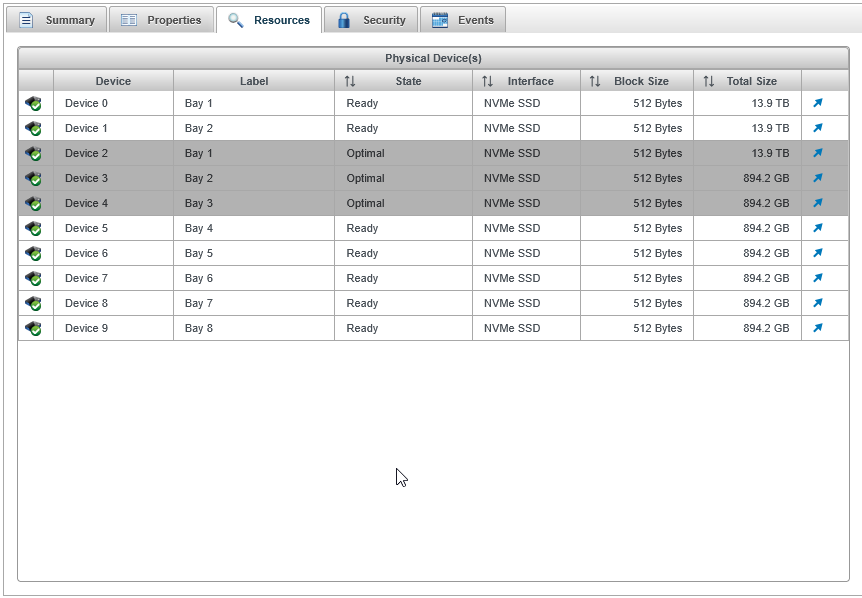Switch to the Summary tab

[x=58, y=20]
